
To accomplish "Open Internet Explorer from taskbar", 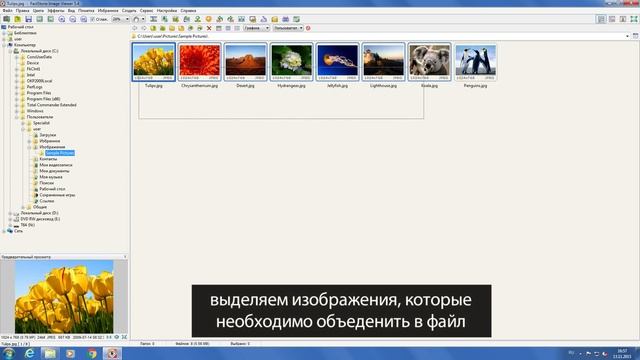I will [29, 353].
